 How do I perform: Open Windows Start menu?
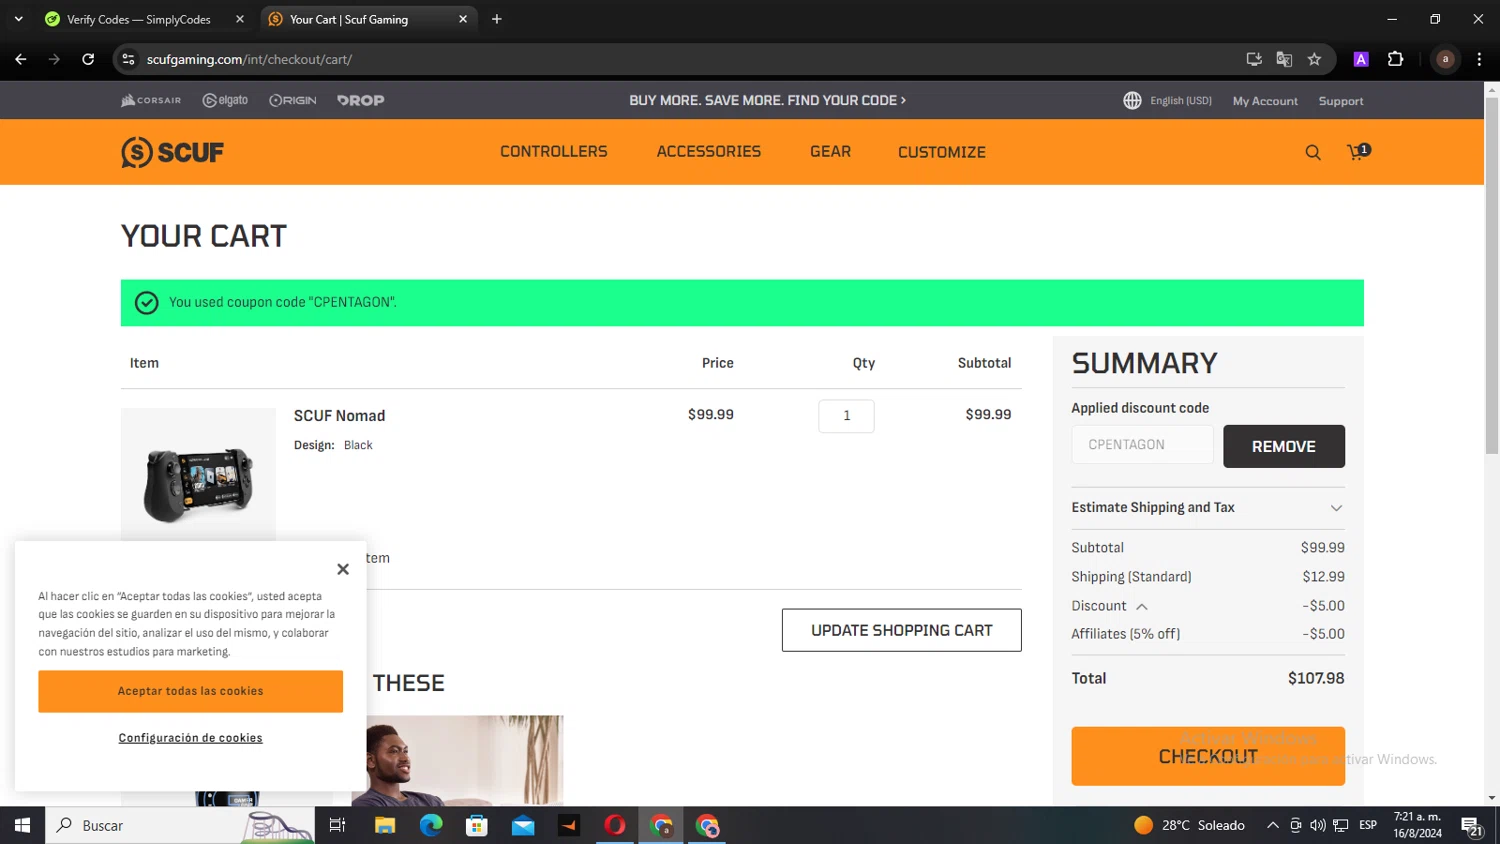22,825
